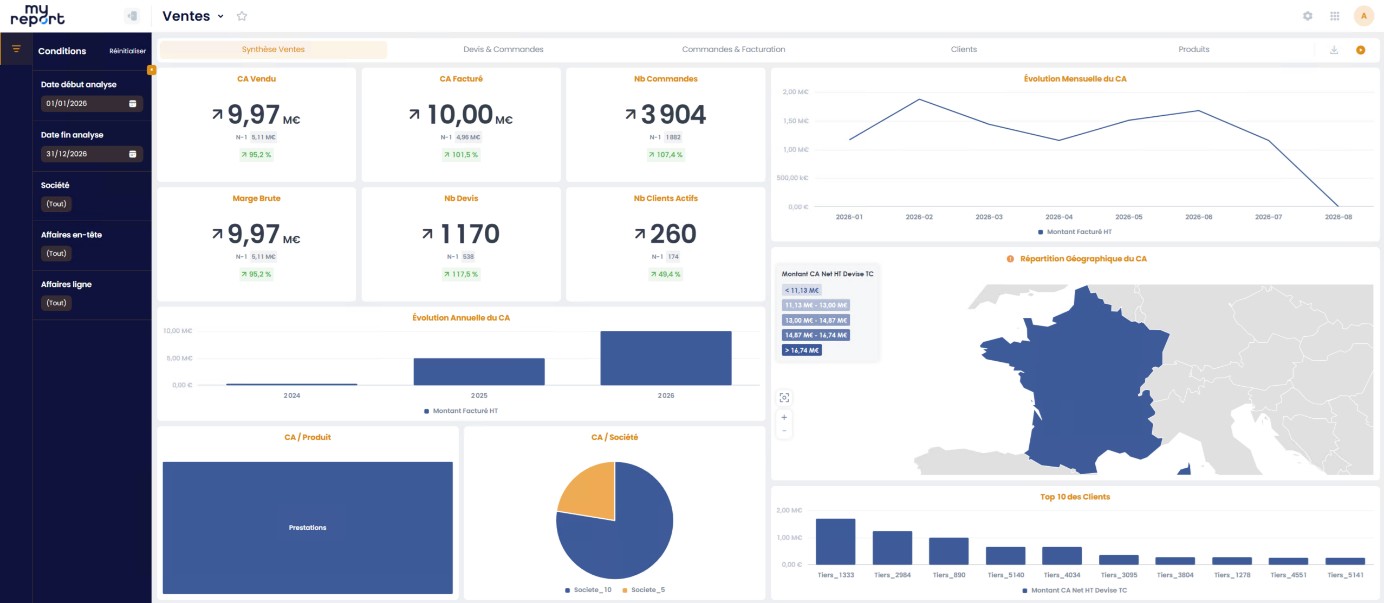Open the apps grid launcher

tap(1335, 16)
